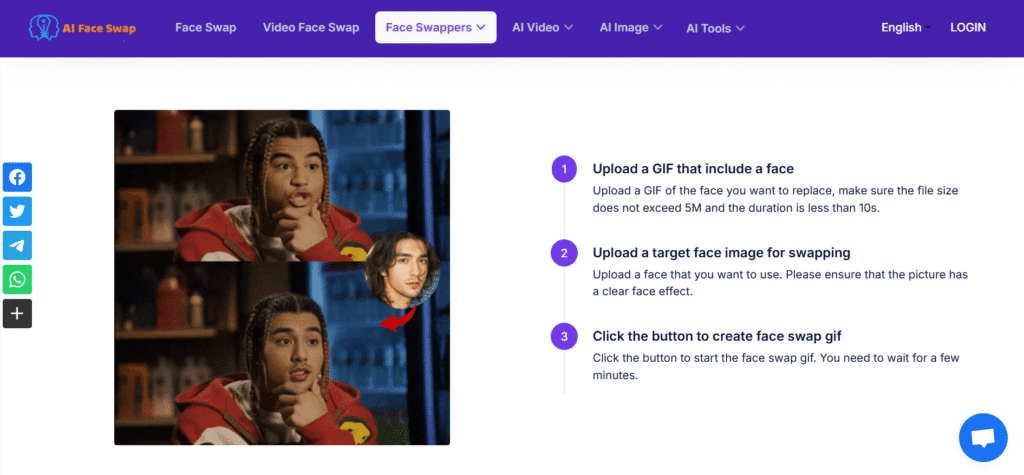Expand the Face Swappers dropdown
The width and height of the screenshot is (1024, 475).
tap(435, 27)
